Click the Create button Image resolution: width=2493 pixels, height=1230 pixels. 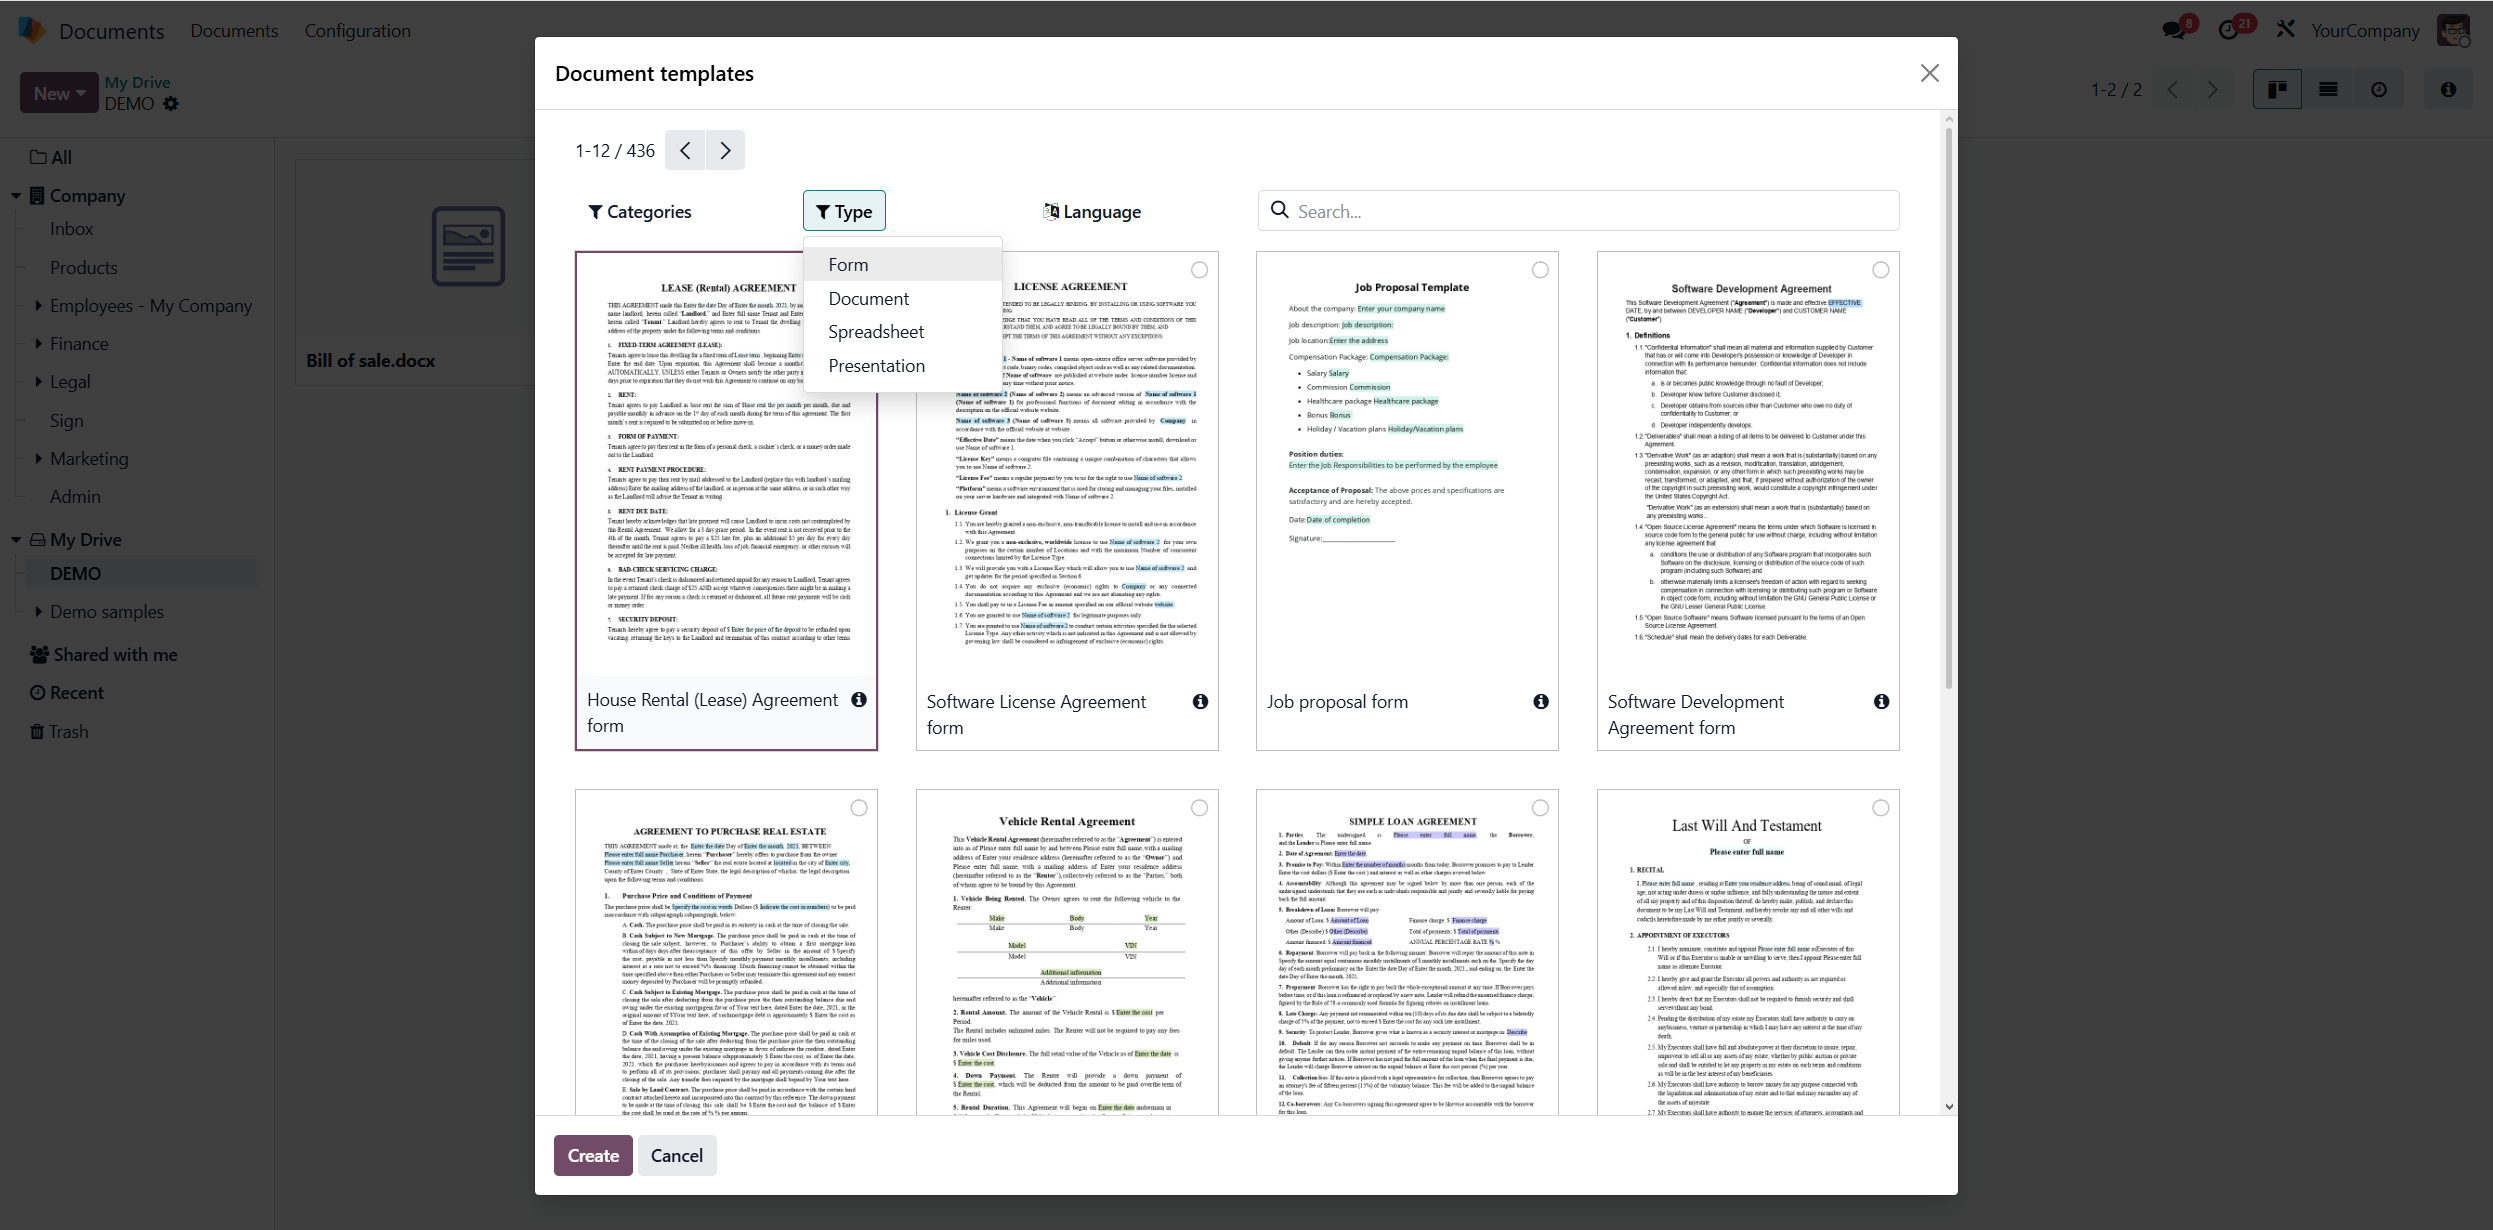[593, 1155]
